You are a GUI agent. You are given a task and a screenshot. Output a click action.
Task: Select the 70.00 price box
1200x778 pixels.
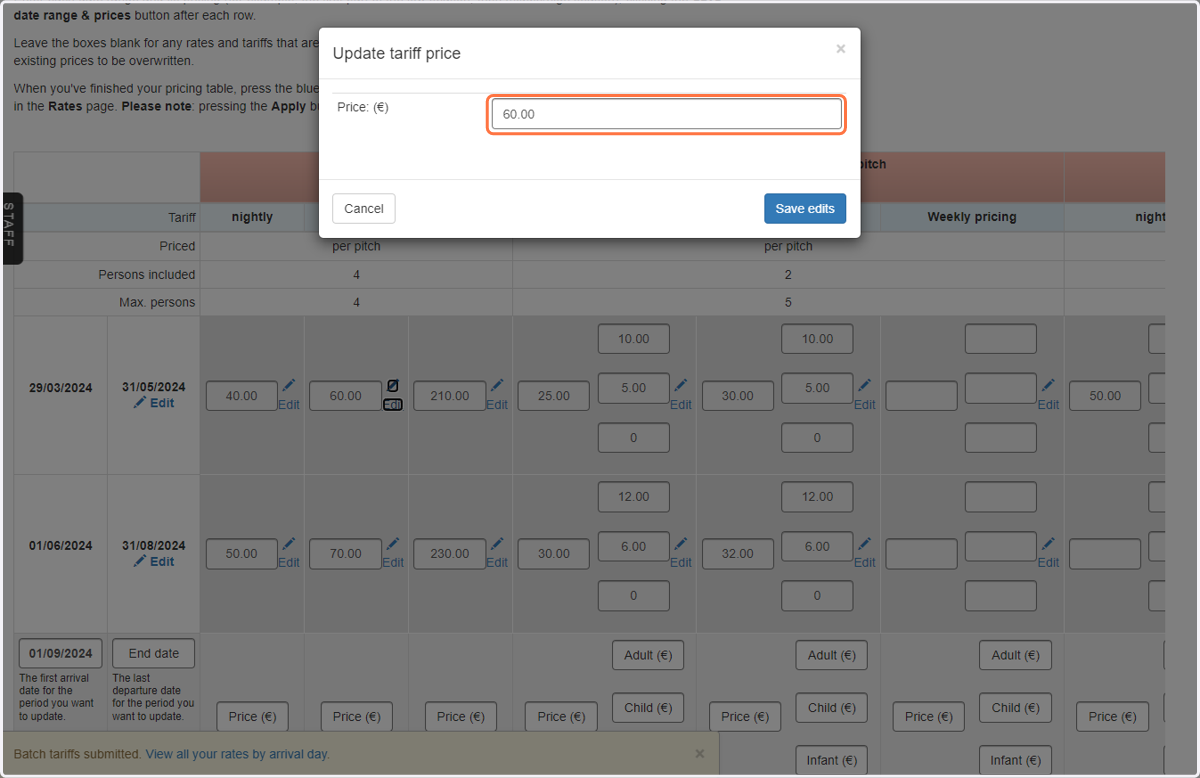coord(346,554)
